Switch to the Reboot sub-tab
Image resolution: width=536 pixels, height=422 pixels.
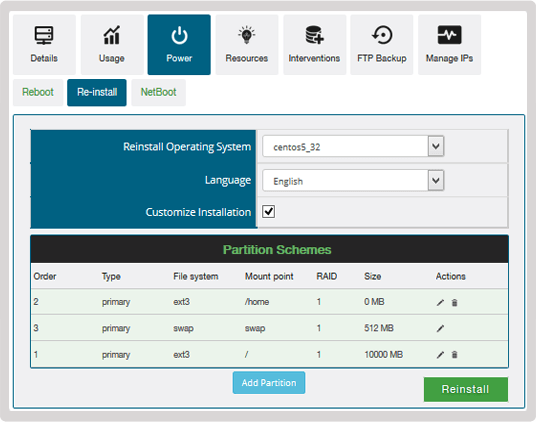(x=38, y=92)
